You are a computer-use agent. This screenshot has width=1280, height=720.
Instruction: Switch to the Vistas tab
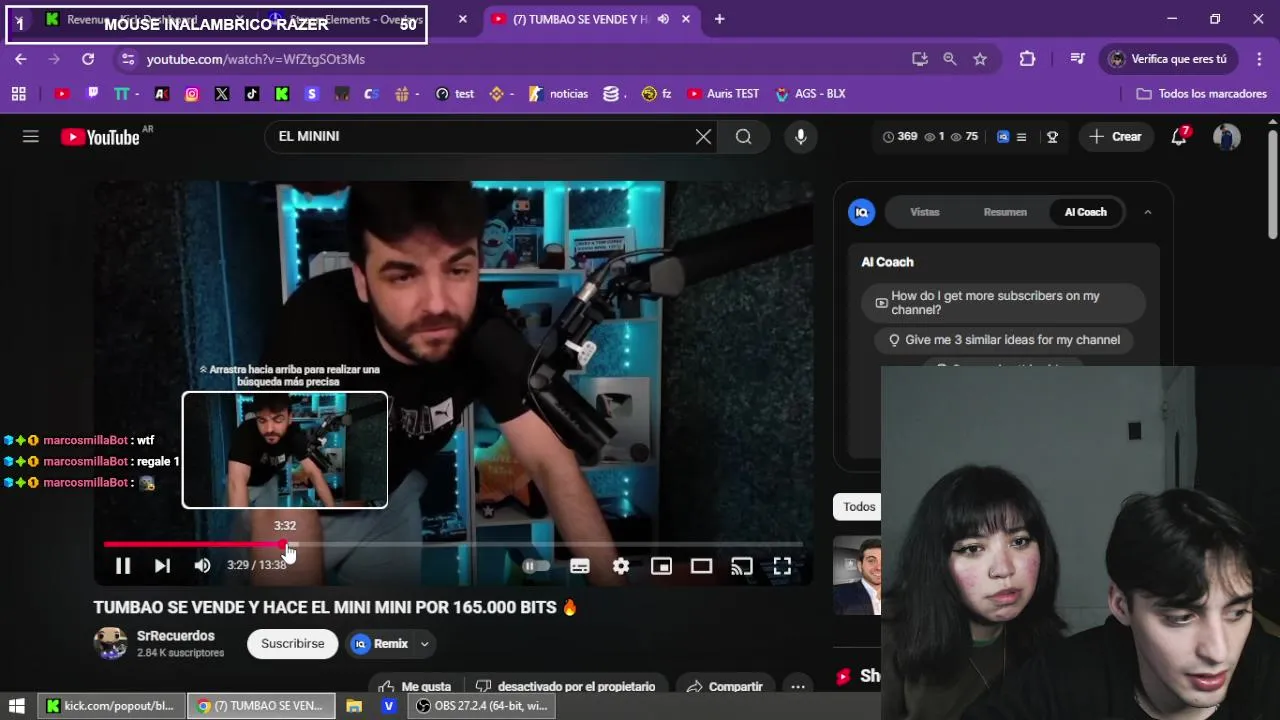click(925, 212)
